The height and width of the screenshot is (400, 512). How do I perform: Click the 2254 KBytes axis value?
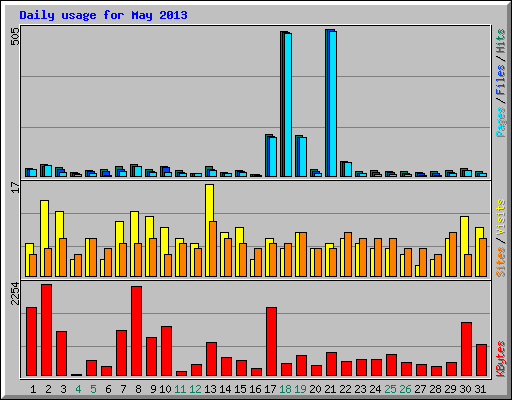coord(15,294)
